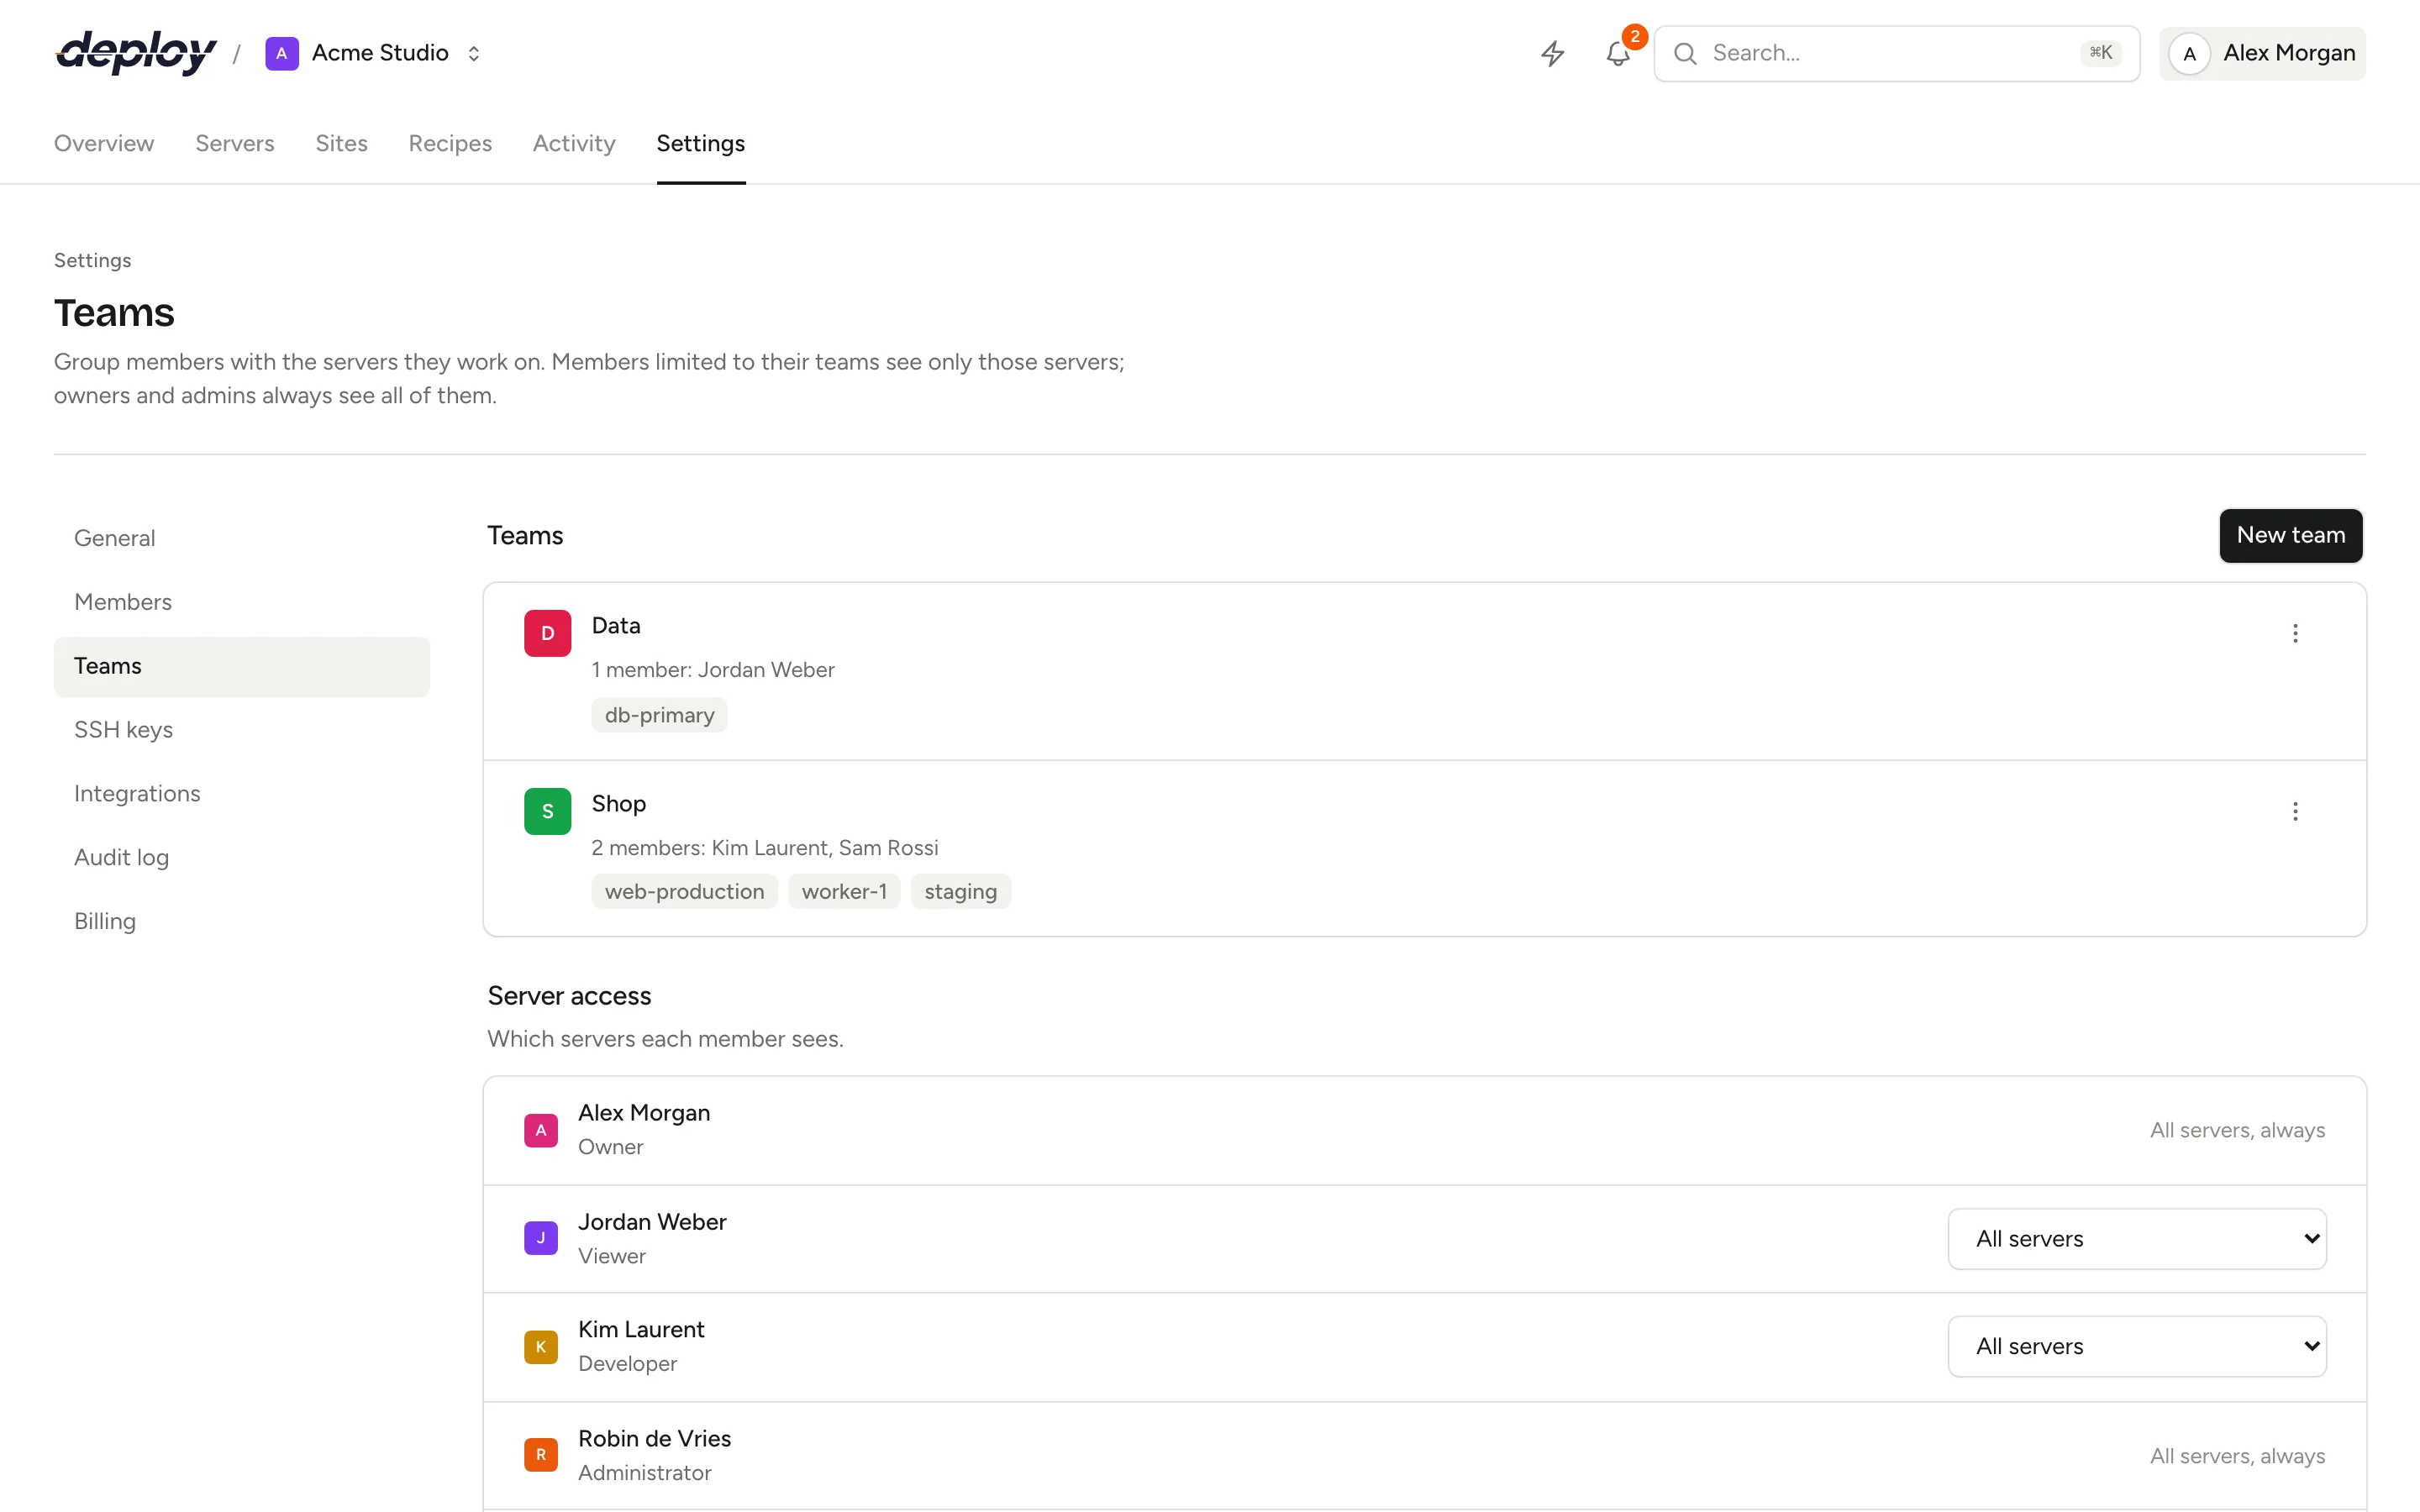Screen dimensions: 2420x1512
Task: Click the worker-1 server tag
Action: [x=844, y=891]
